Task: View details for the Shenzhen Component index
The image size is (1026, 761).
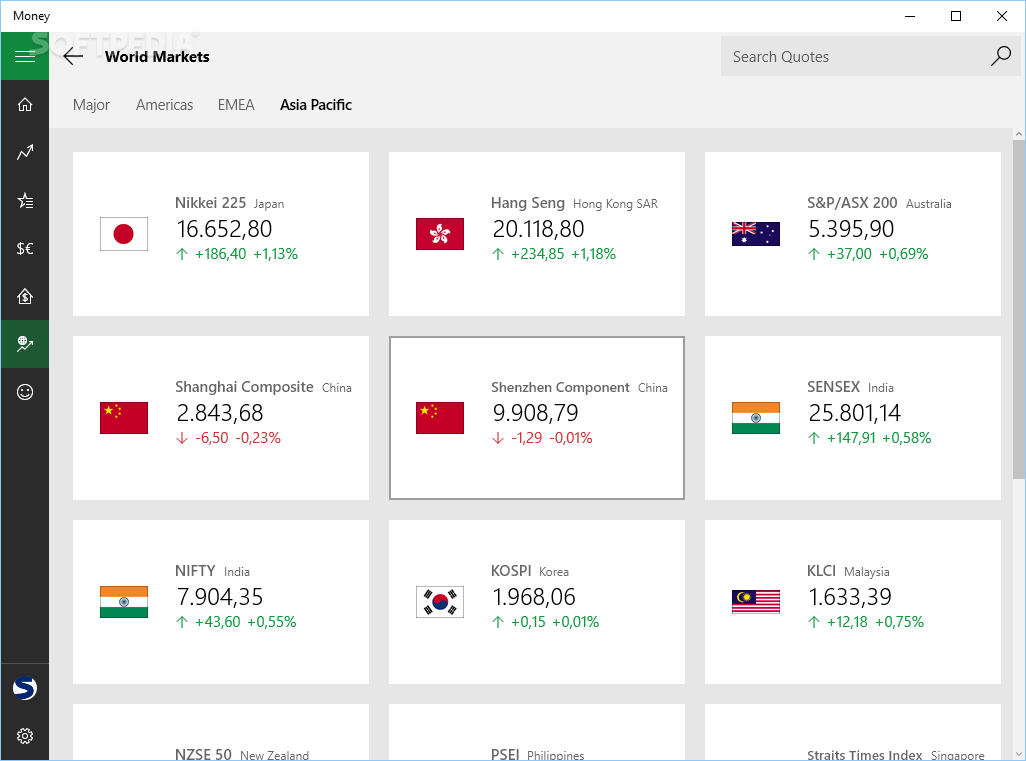Action: [x=536, y=417]
